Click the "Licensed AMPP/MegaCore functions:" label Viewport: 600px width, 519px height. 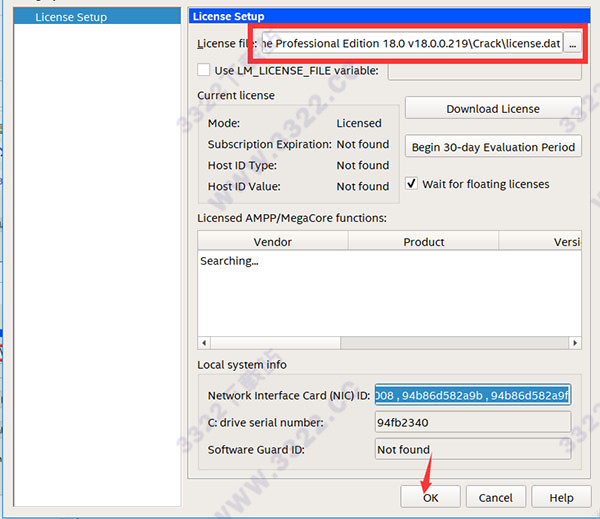pyautogui.click(x=292, y=218)
